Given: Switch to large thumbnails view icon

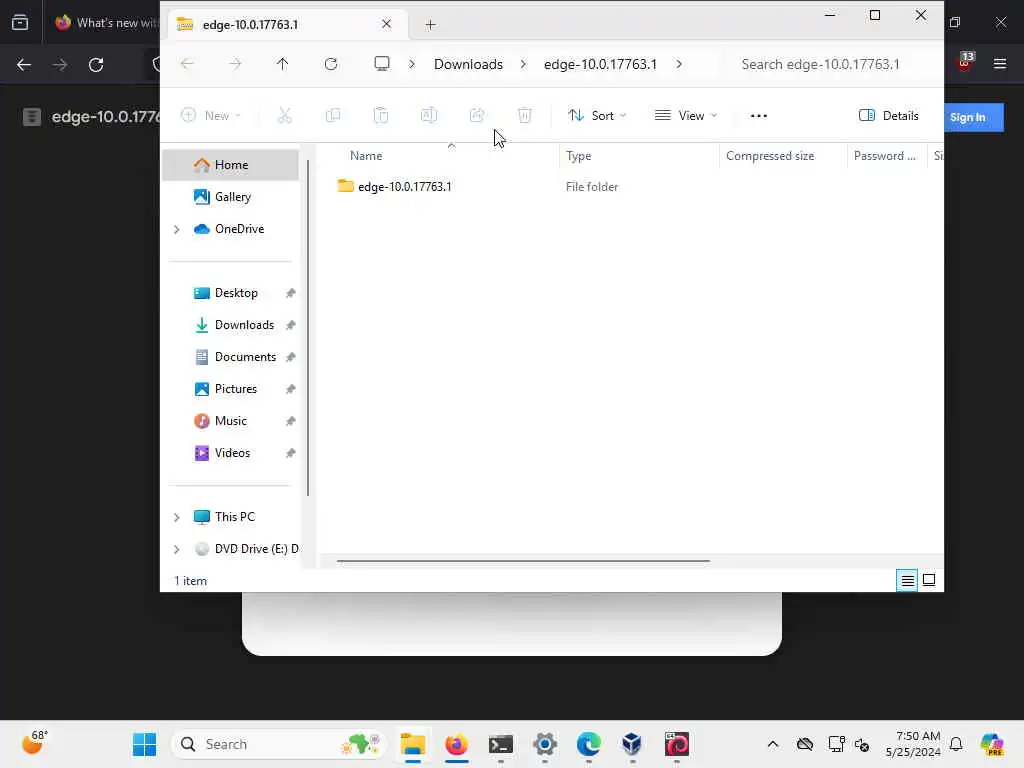Looking at the screenshot, I should coord(929,580).
